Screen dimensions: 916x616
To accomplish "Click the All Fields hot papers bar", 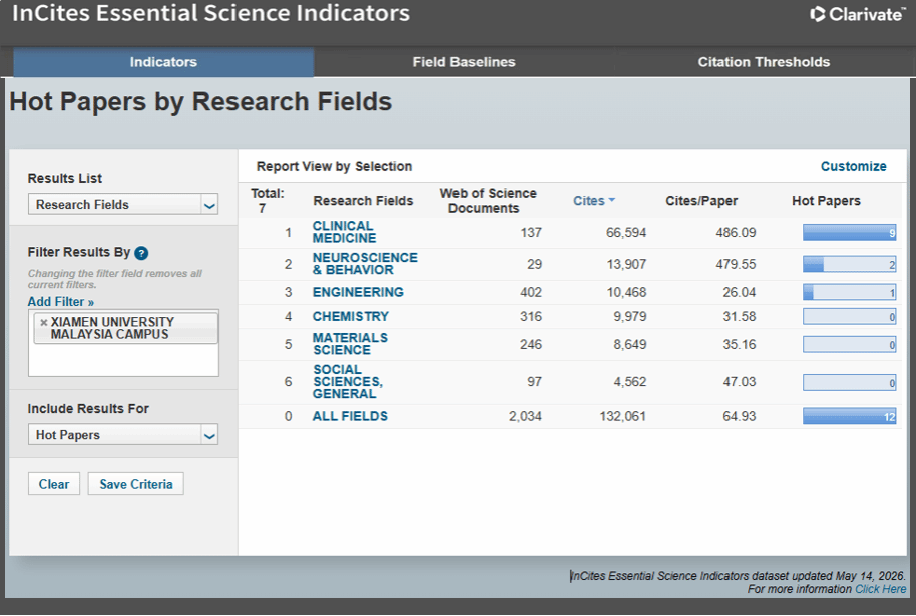I will point(849,417).
